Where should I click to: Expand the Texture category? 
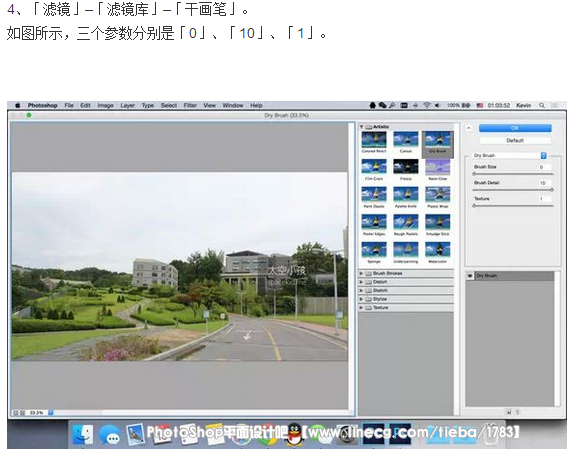(x=361, y=308)
